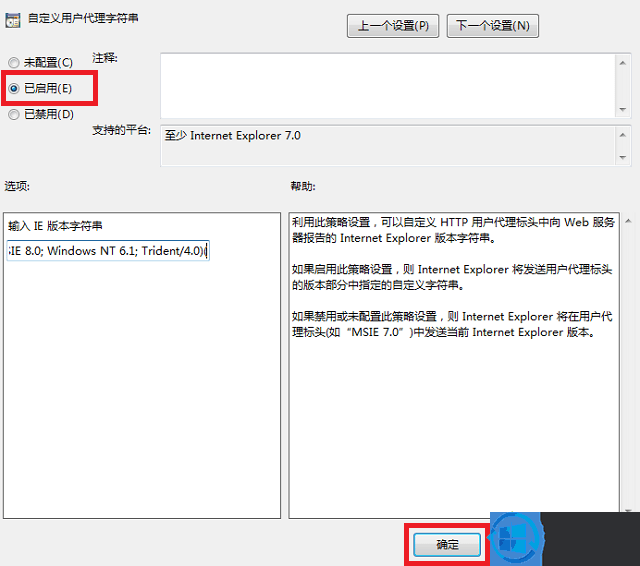
Task: Click up arrow of 帮助 panel scrollbar
Action: pos(628,221)
